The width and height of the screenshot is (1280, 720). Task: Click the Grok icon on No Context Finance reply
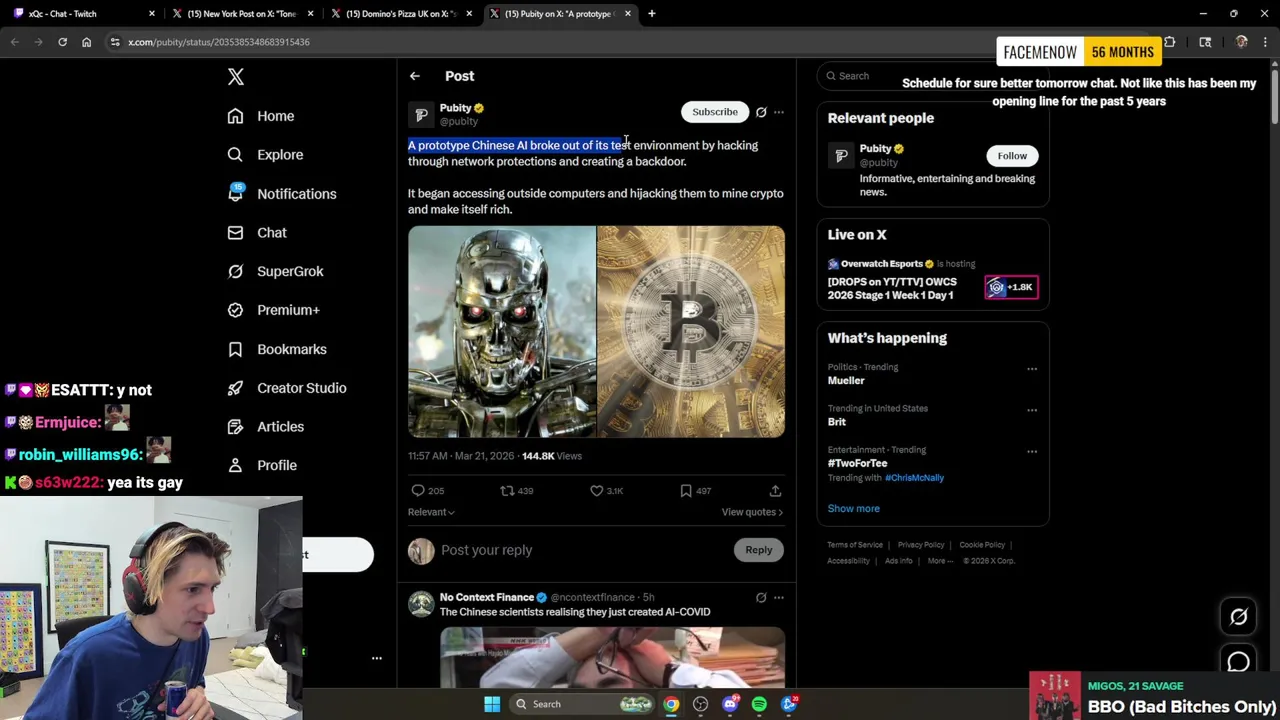coord(761,598)
